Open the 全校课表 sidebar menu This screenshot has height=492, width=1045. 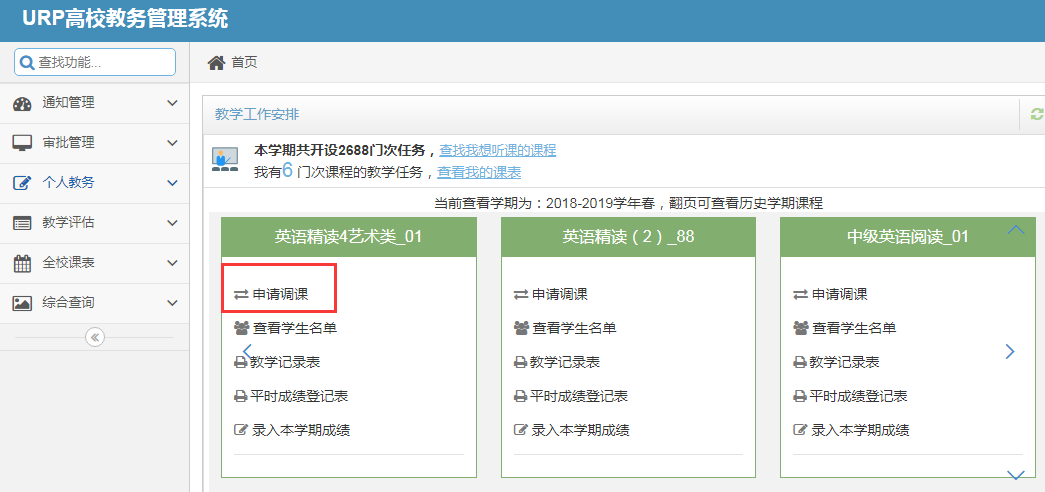95,263
